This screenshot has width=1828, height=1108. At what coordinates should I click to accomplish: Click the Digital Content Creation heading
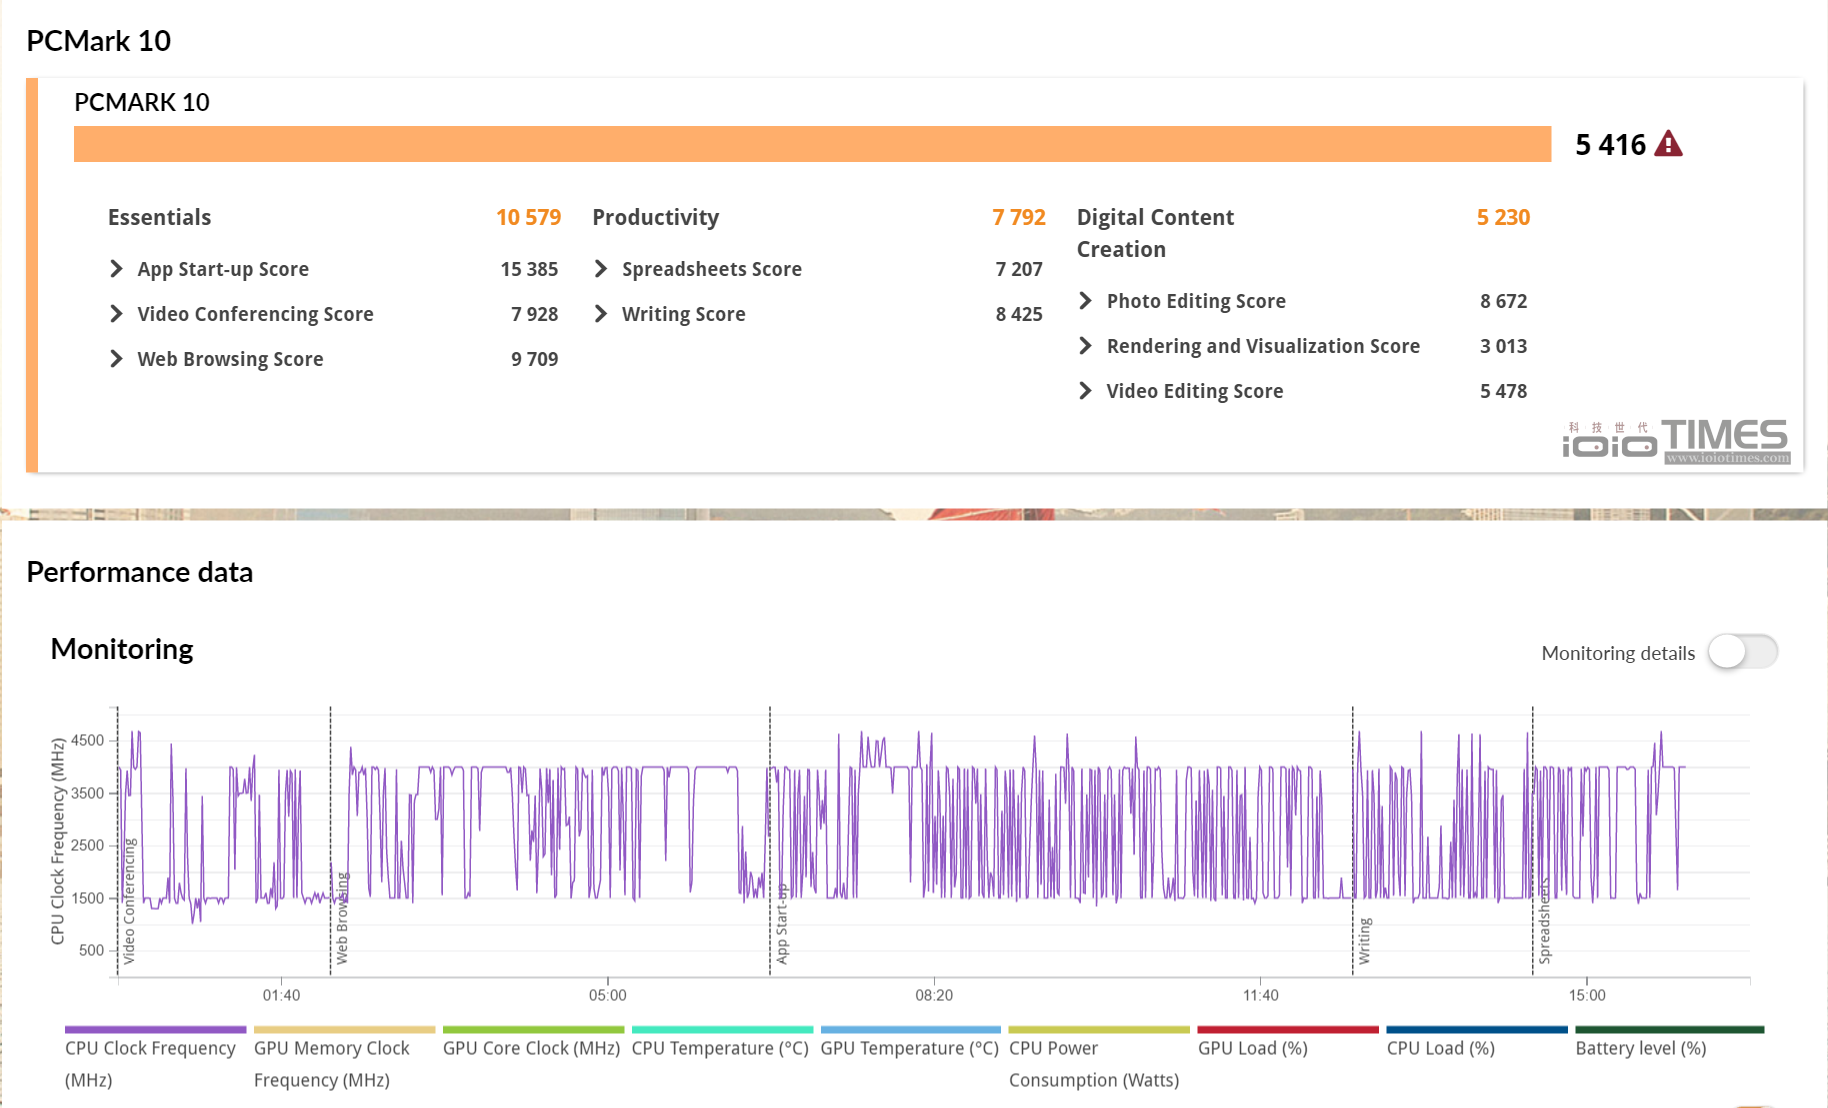pos(1155,233)
